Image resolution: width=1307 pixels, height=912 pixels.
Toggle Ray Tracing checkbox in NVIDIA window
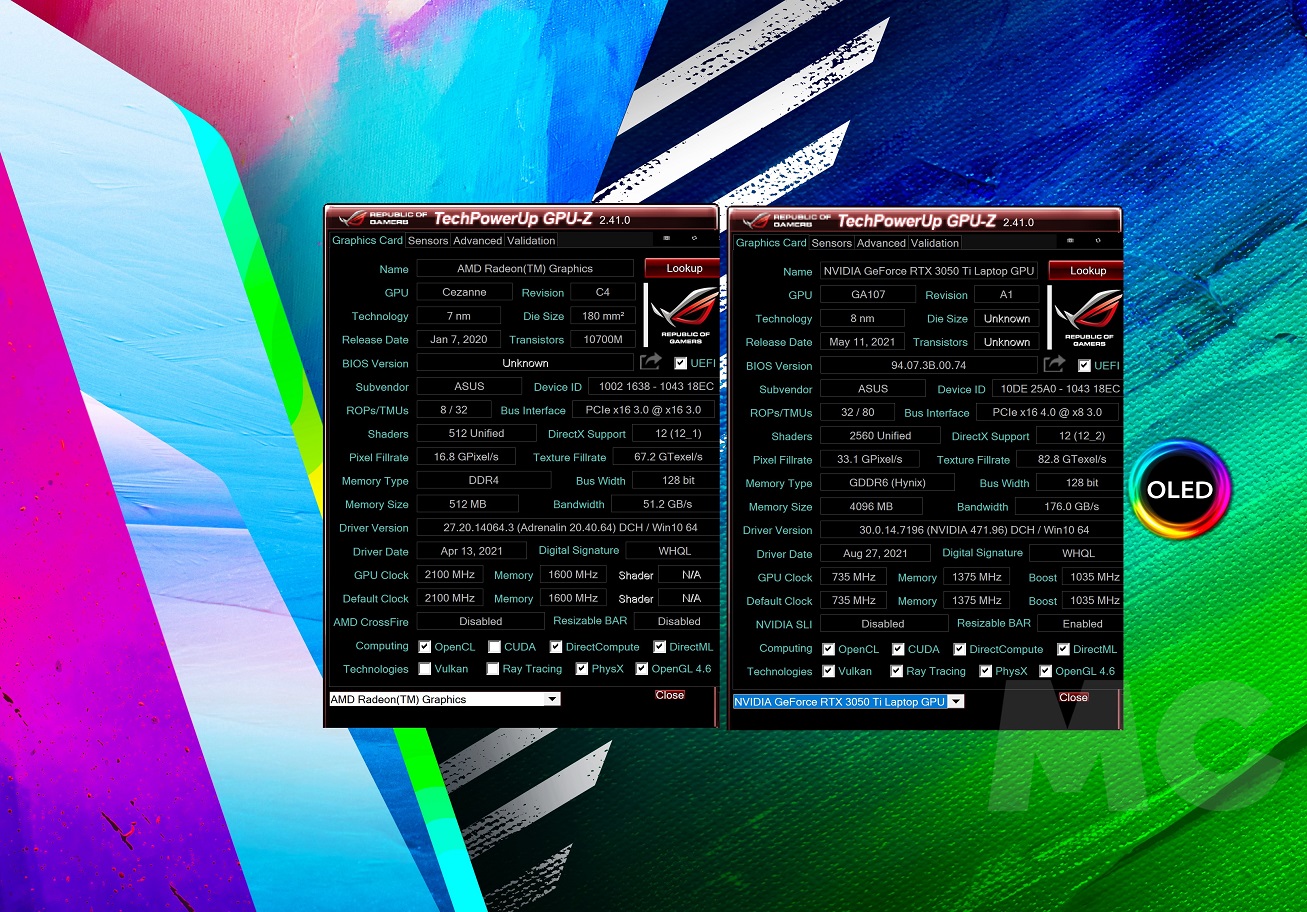(897, 672)
